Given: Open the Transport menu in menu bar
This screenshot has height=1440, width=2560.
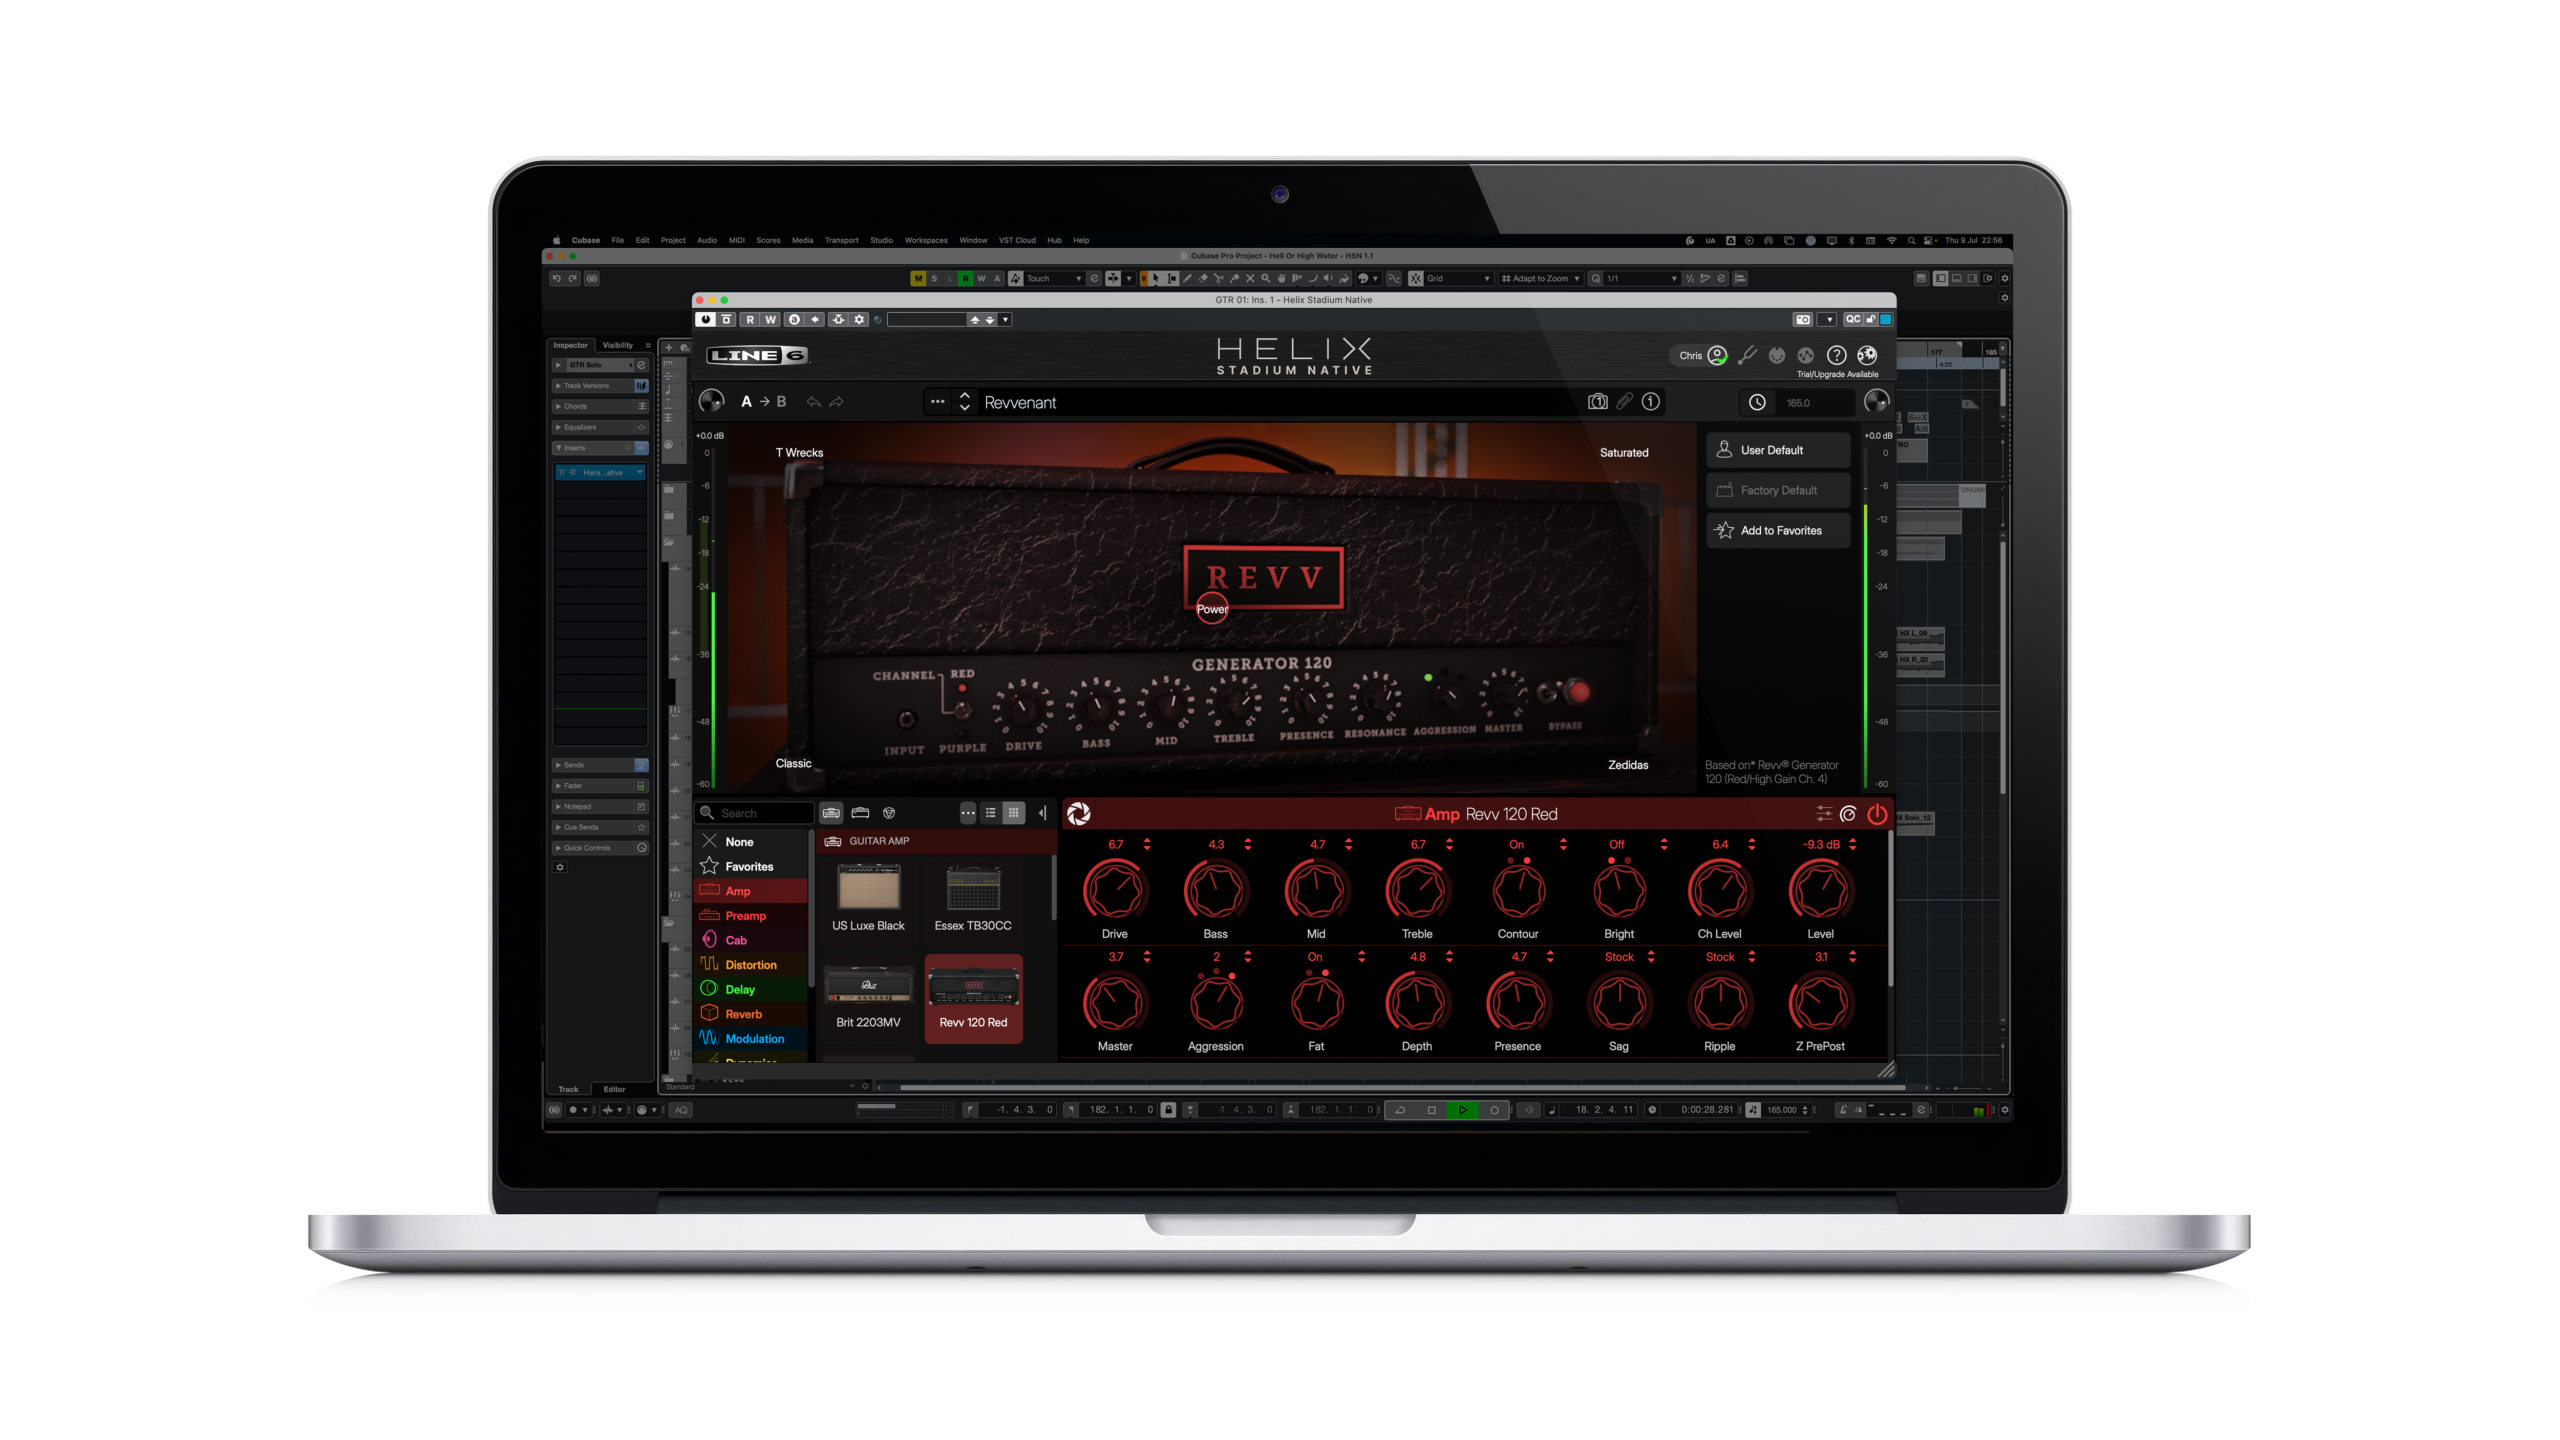Looking at the screenshot, I should pos(841,241).
